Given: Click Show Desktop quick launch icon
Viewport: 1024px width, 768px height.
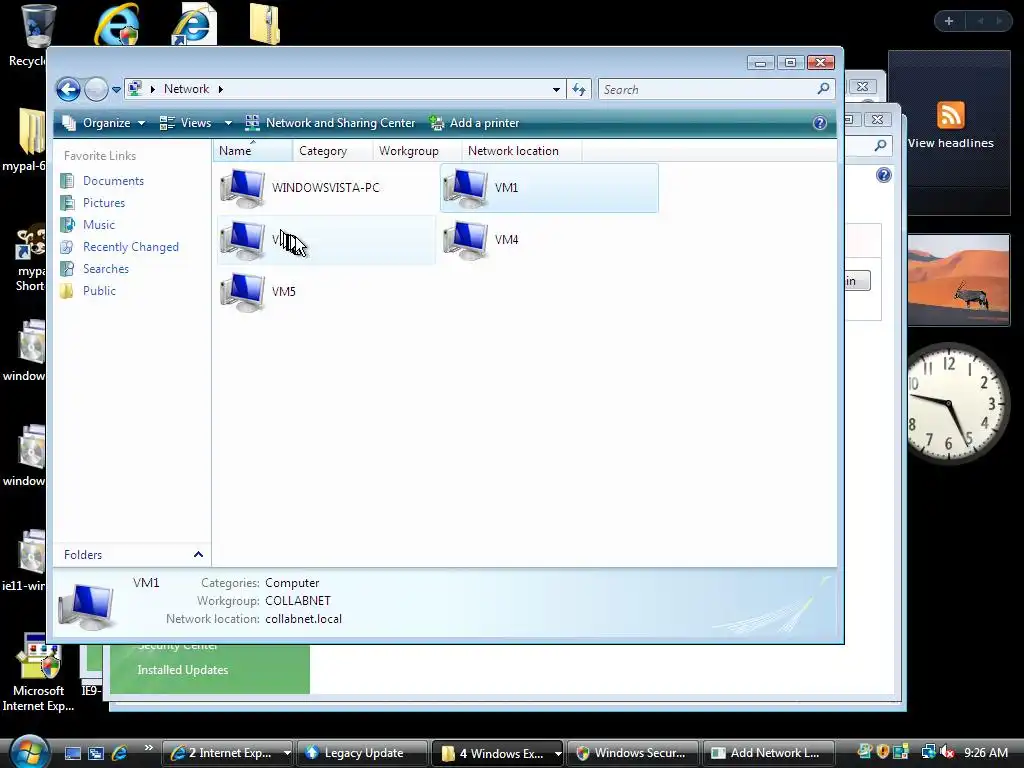Looking at the screenshot, I should tap(73, 753).
